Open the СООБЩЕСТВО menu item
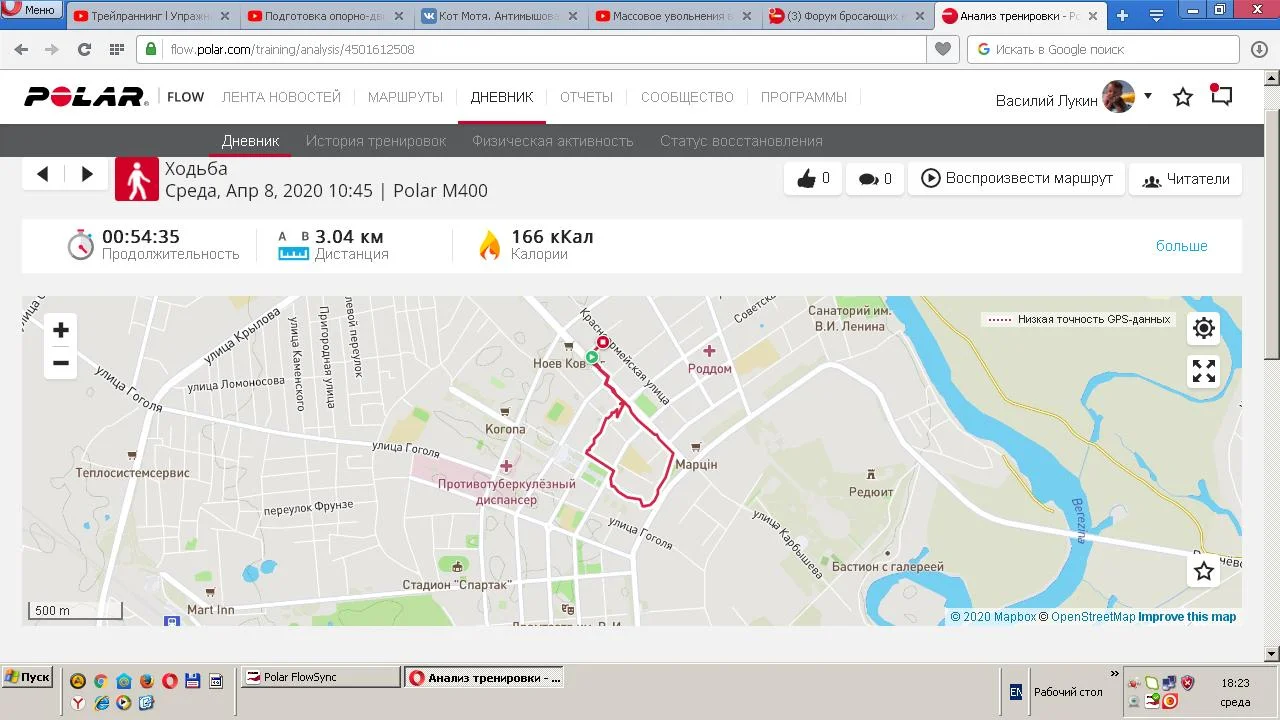Image resolution: width=1280 pixels, height=720 pixels. click(x=687, y=97)
